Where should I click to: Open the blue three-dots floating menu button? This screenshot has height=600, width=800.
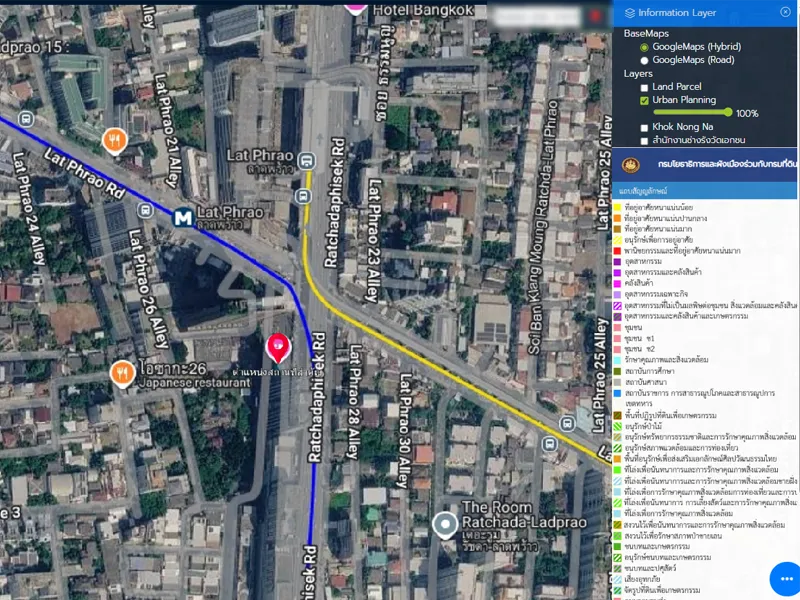point(784,579)
